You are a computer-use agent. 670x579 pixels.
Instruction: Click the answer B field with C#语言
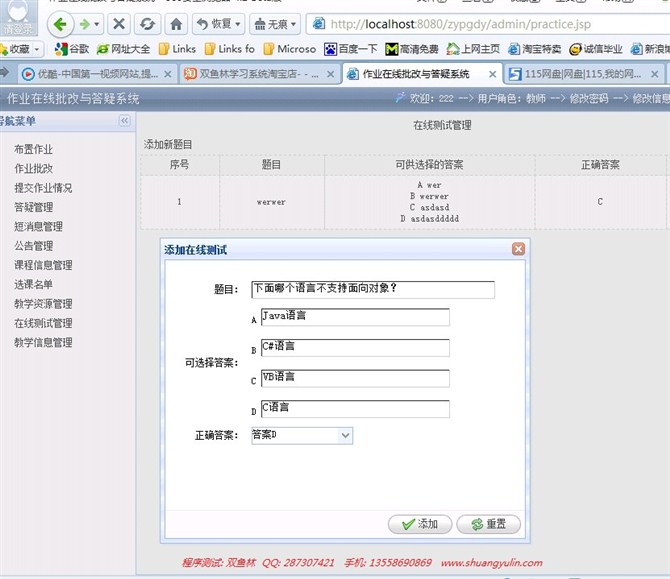pyautogui.click(x=355, y=348)
